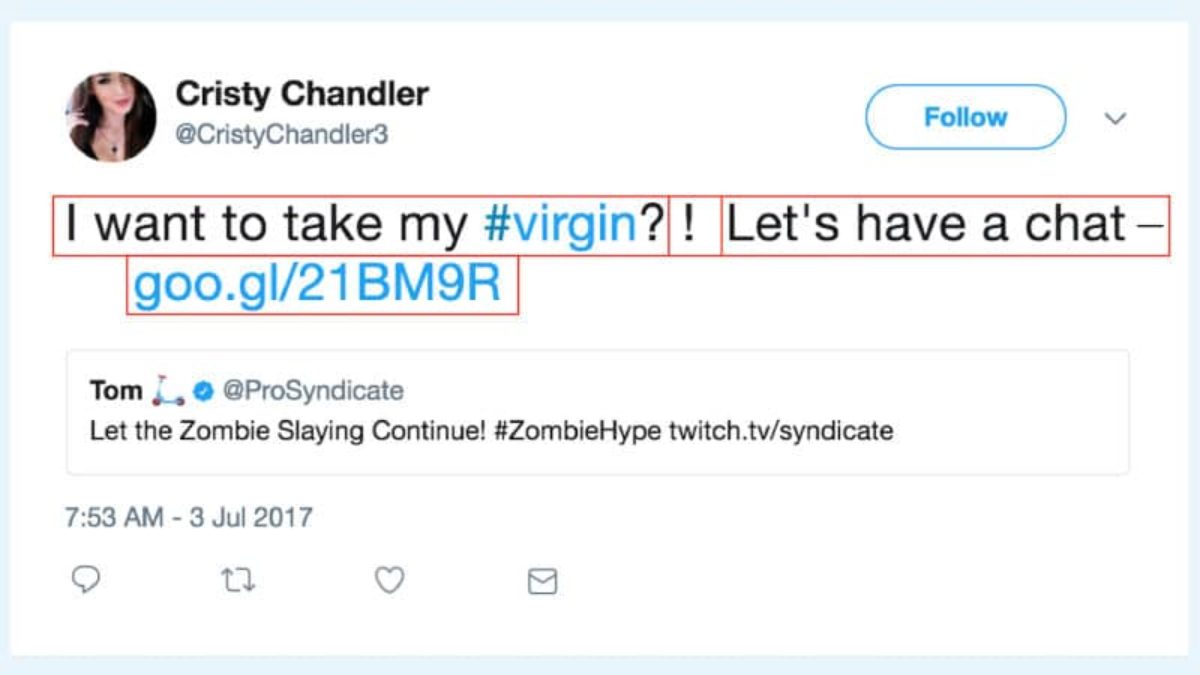This screenshot has height=675, width=1200.
Task: Click the reply speech bubble icon
Action: point(86,580)
